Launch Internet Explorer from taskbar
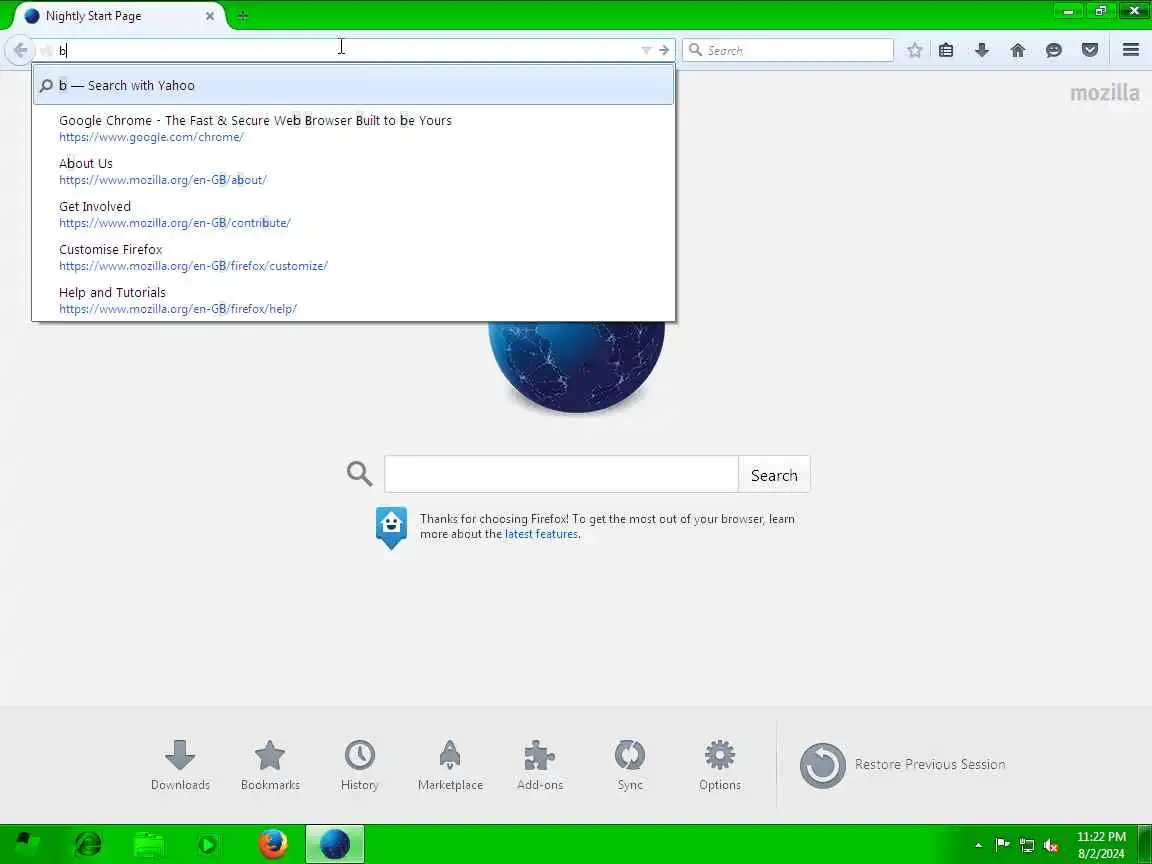 click(88, 844)
